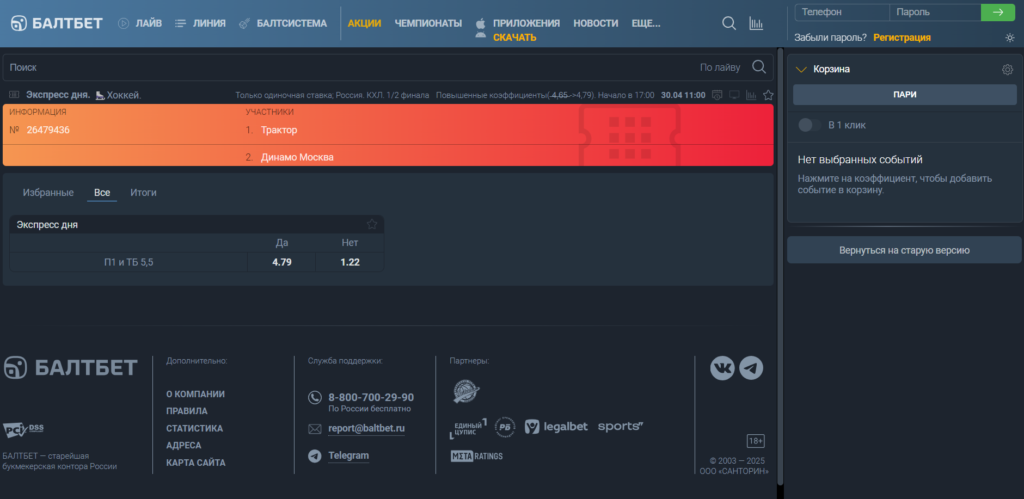Open АДРЕСА footer link
This screenshot has height=499, width=1024.
point(184,445)
